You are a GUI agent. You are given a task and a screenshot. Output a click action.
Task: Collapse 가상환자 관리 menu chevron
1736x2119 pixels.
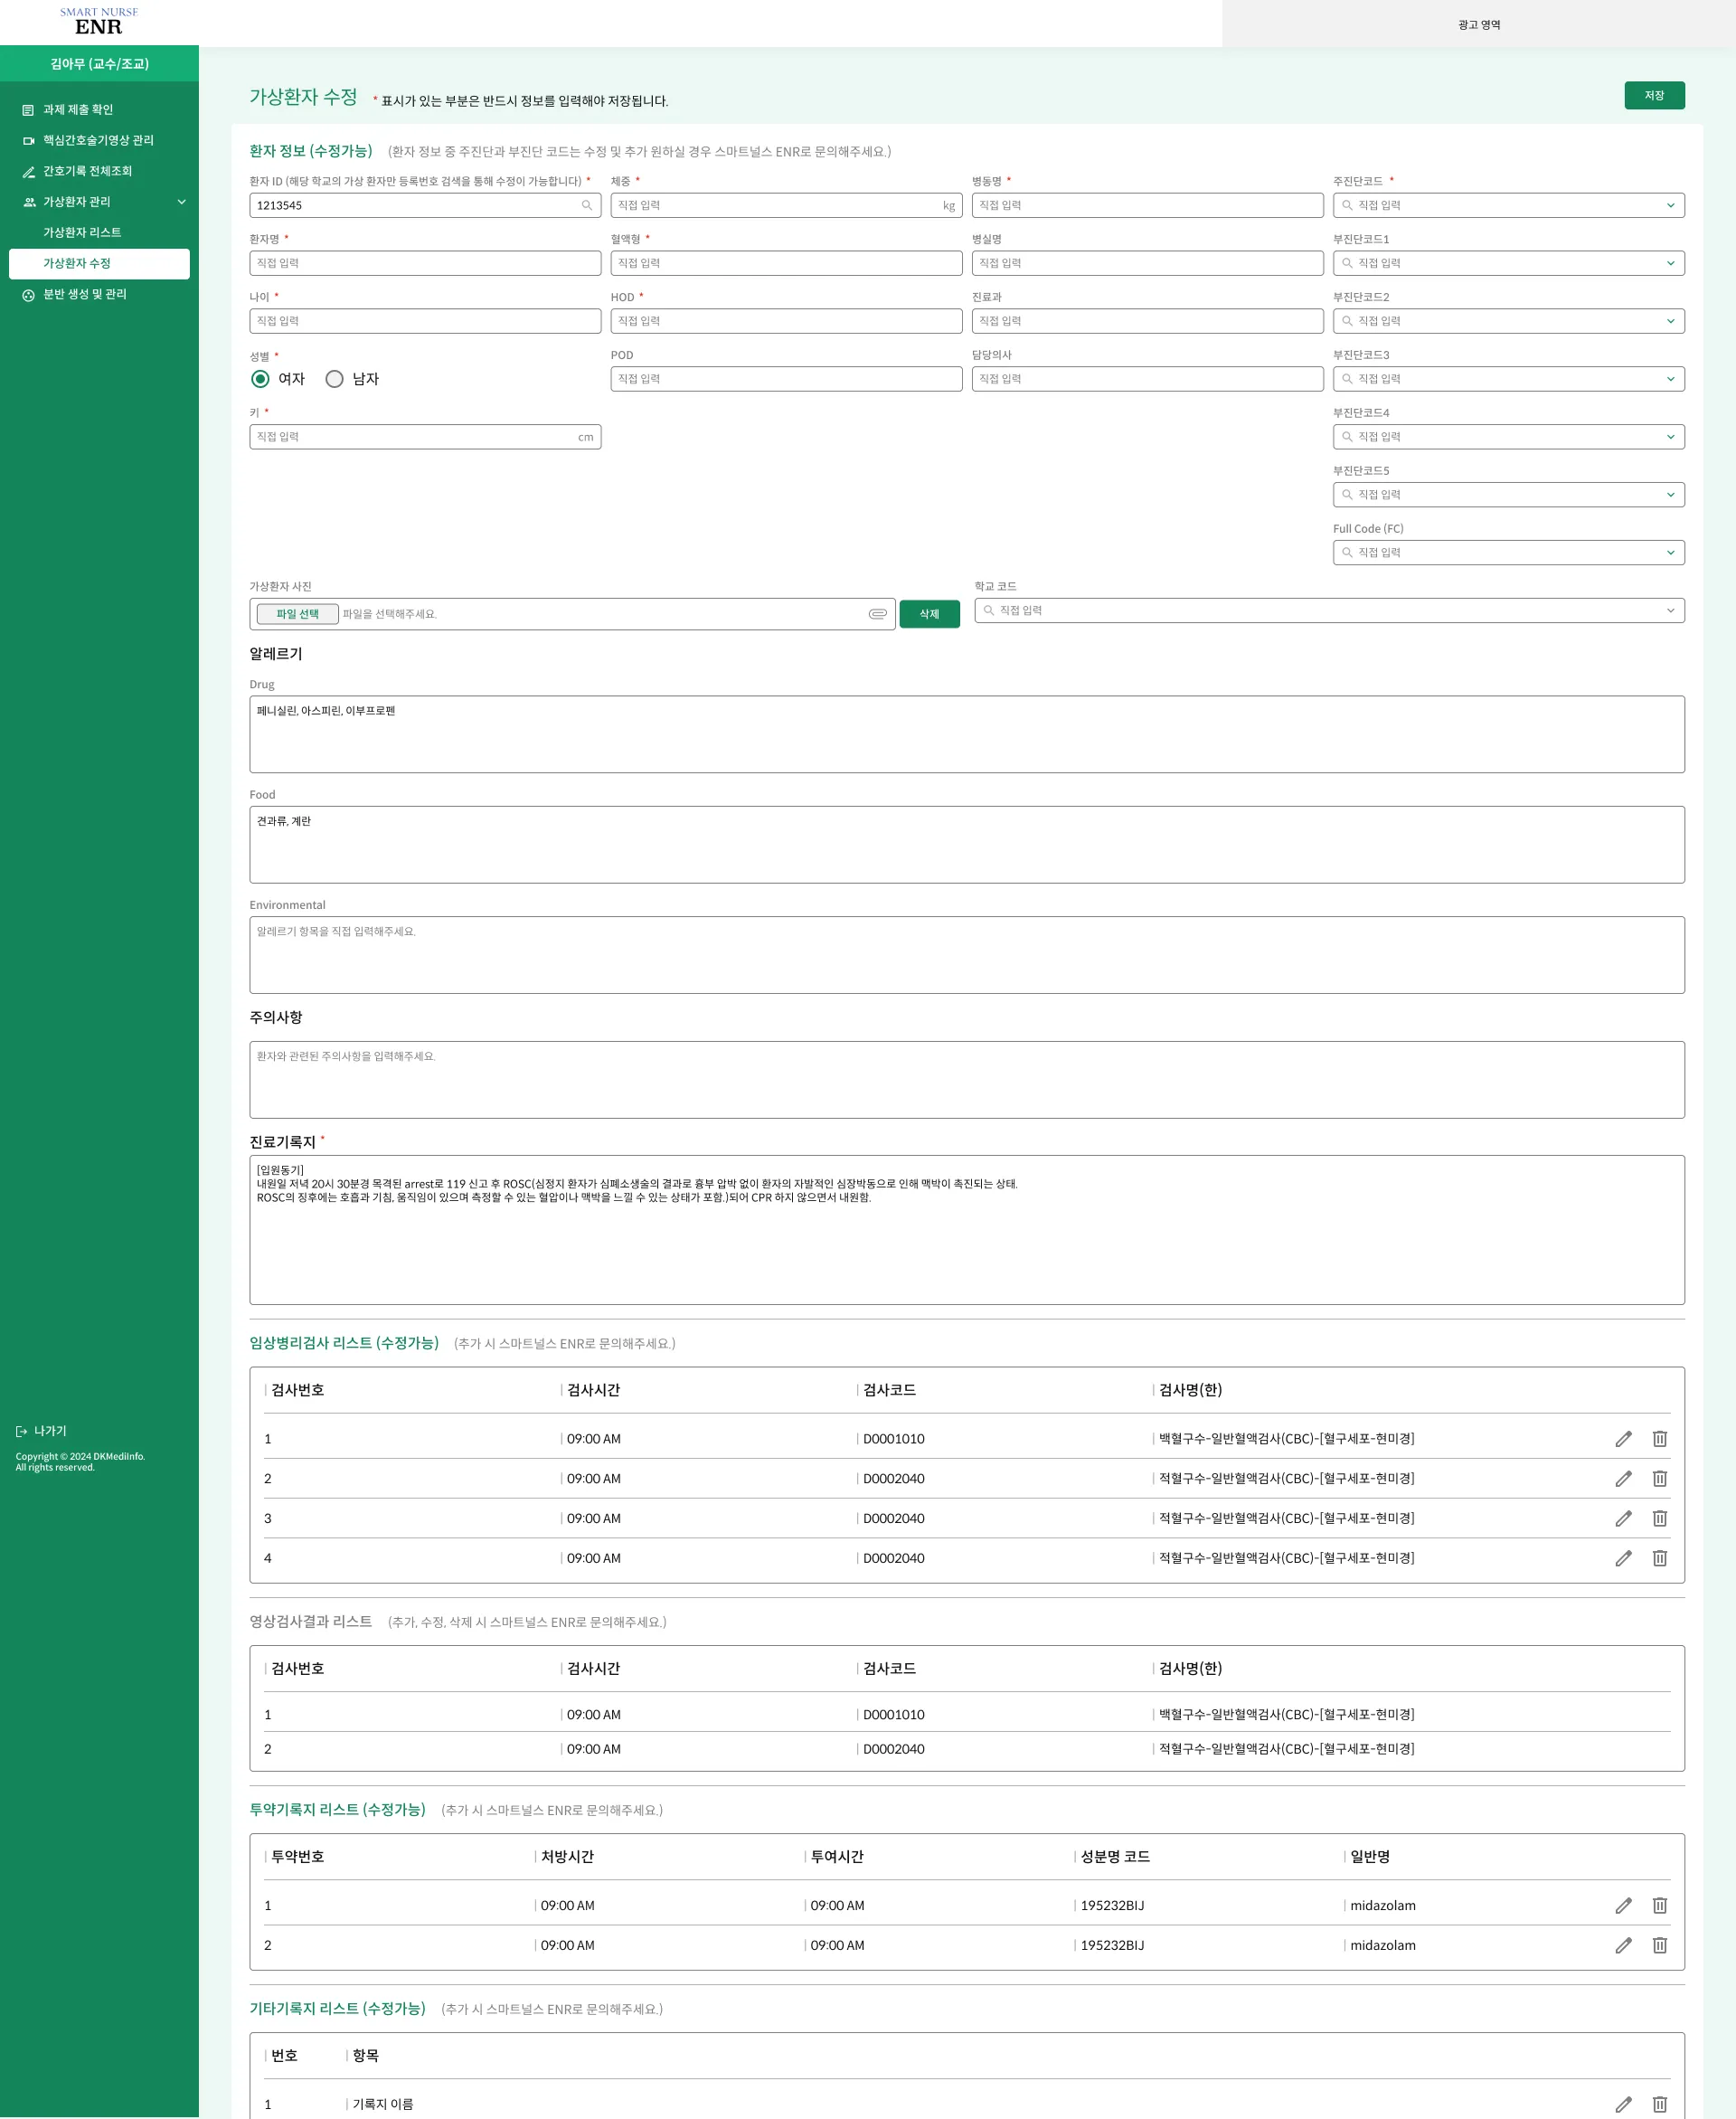tap(182, 202)
